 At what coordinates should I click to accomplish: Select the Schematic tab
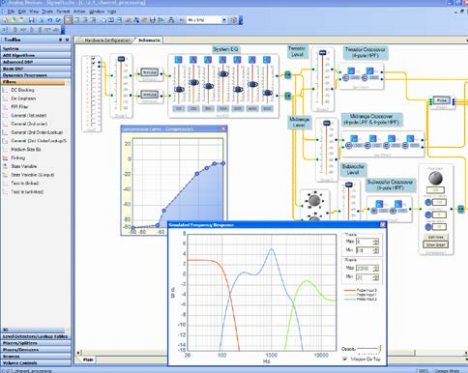pos(149,40)
